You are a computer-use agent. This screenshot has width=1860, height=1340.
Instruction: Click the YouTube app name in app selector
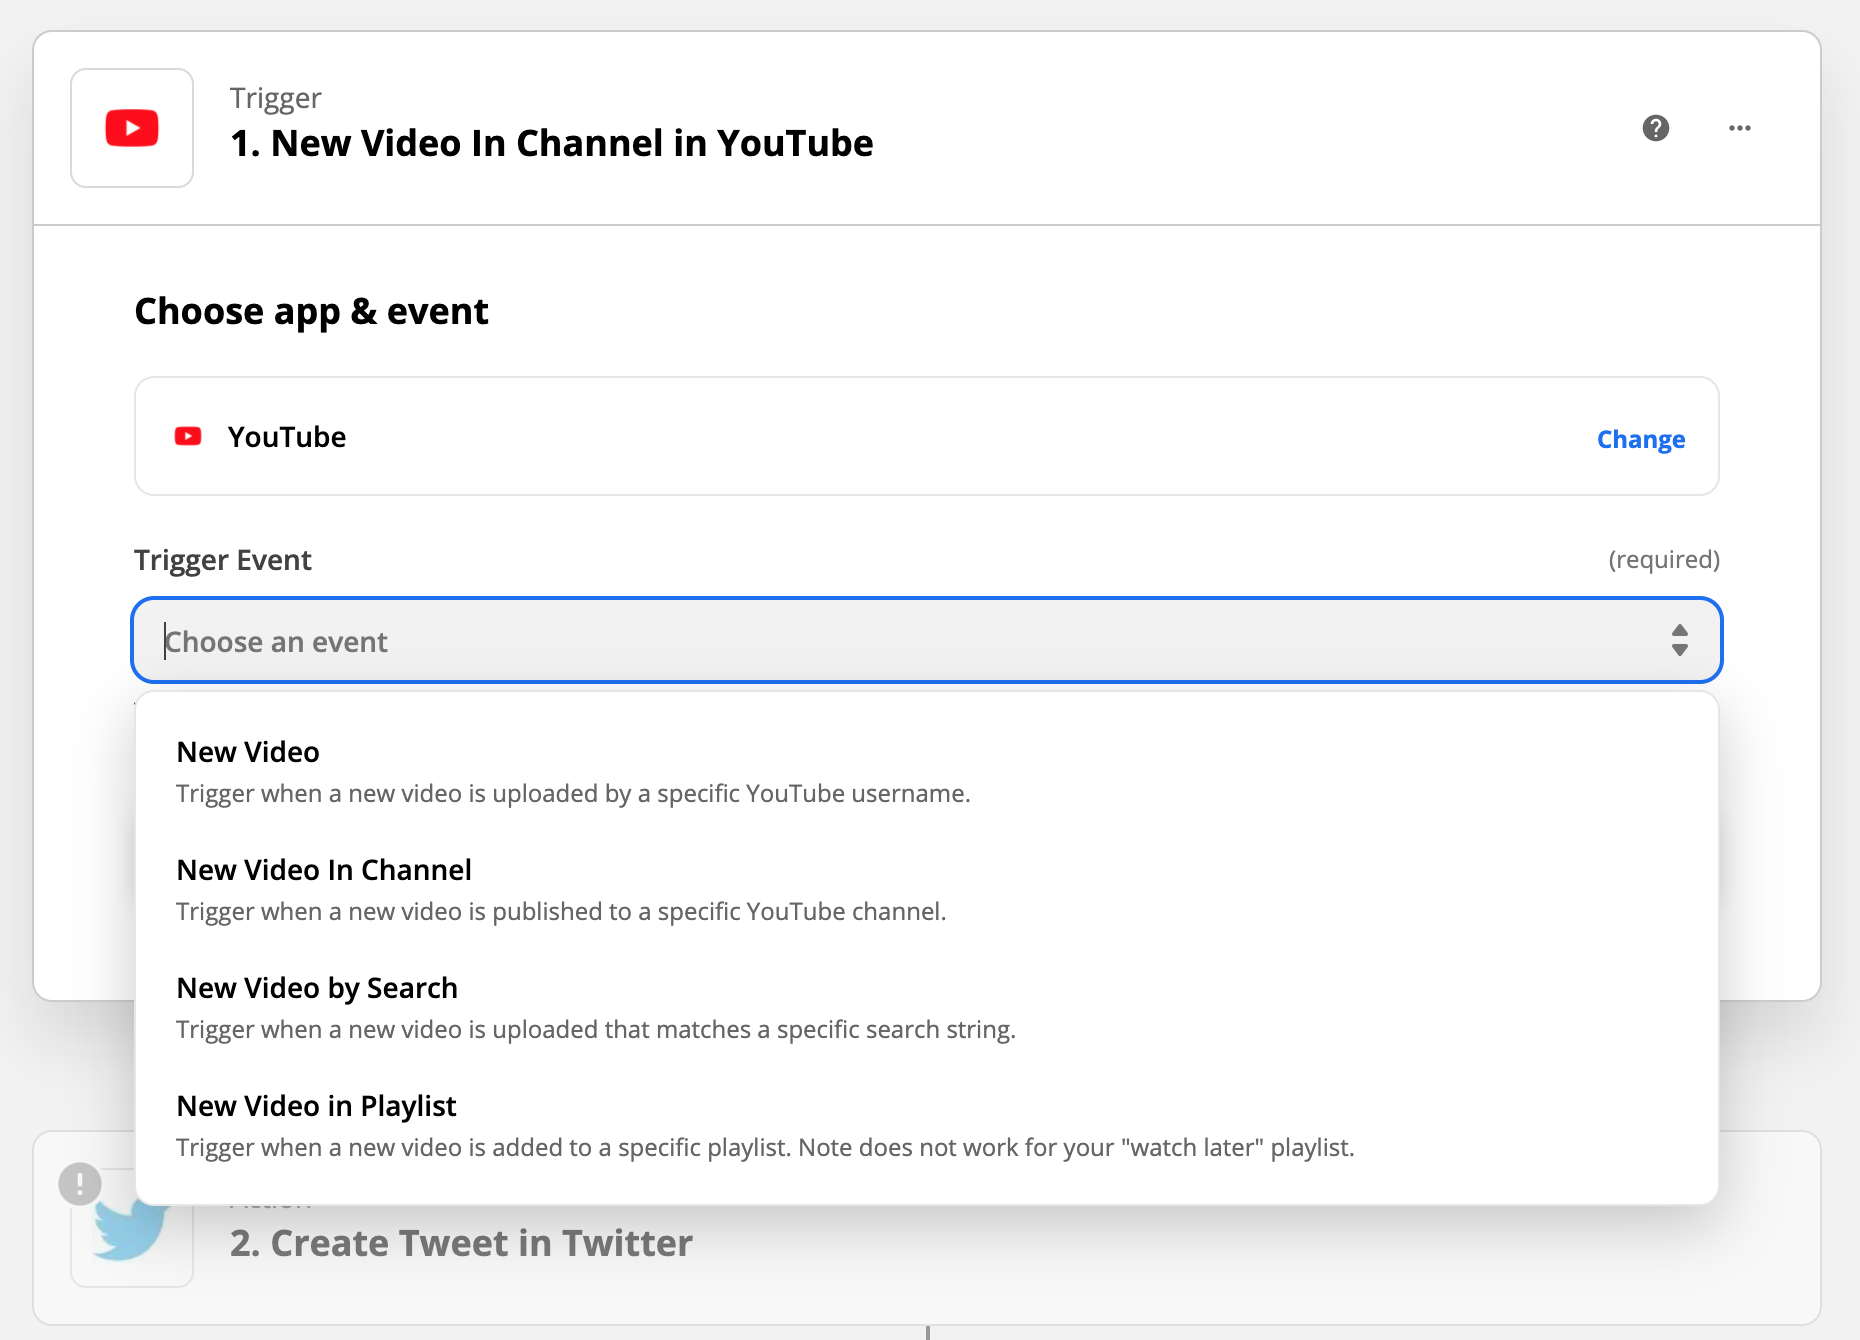click(287, 437)
